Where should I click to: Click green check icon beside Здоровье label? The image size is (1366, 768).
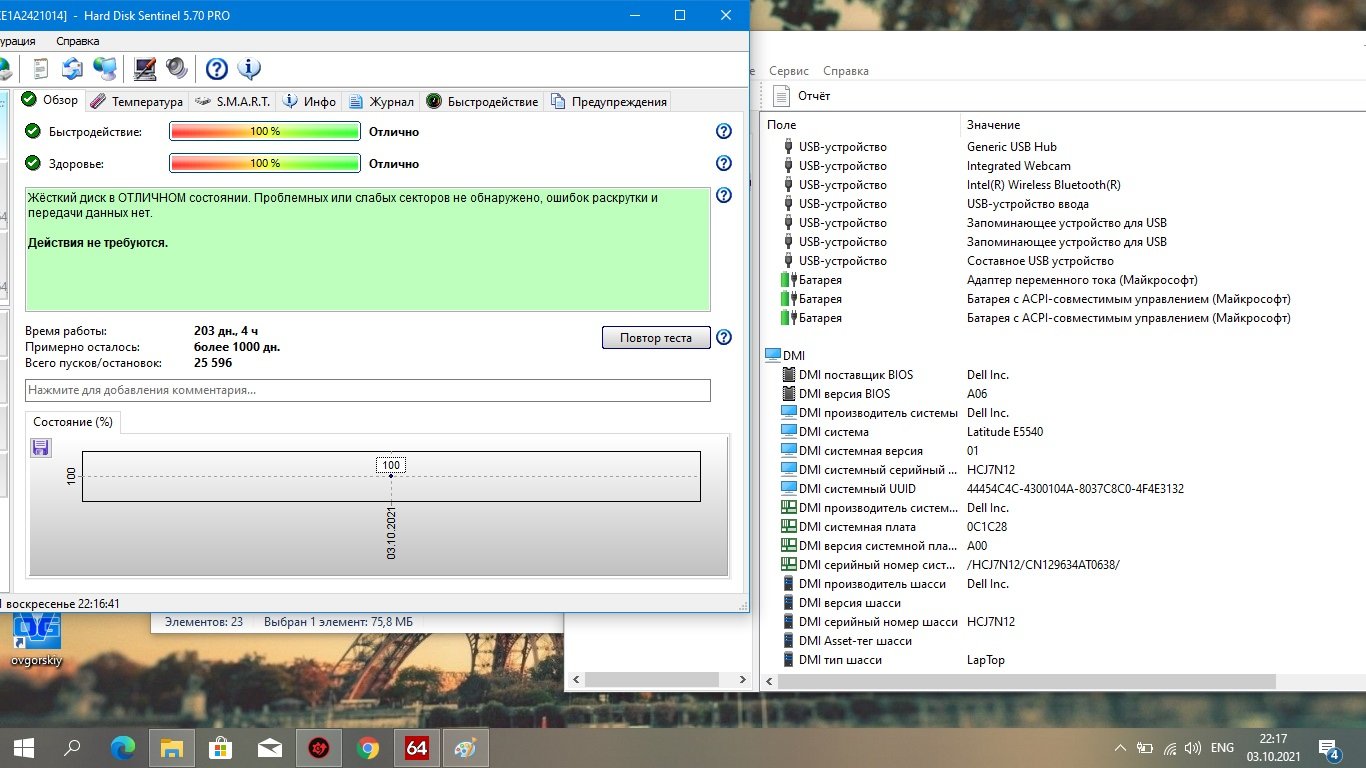[x=33, y=163]
